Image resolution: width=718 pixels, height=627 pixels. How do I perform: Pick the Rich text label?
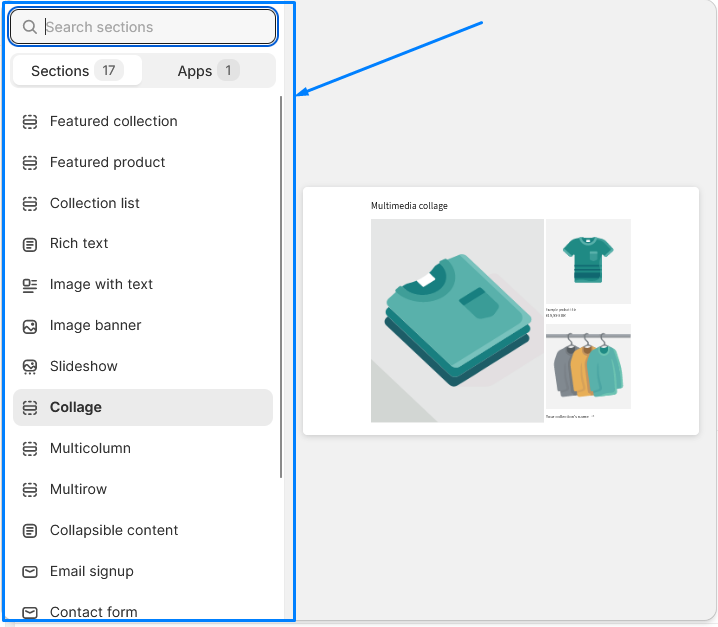pos(79,243)
